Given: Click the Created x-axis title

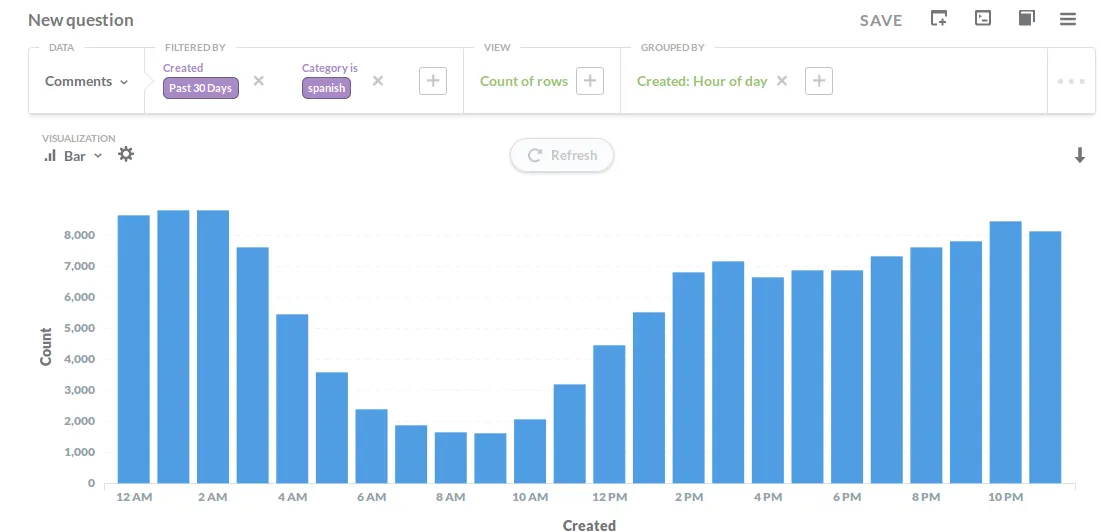Looking at the screenshot, I should (x=589, y=526).
